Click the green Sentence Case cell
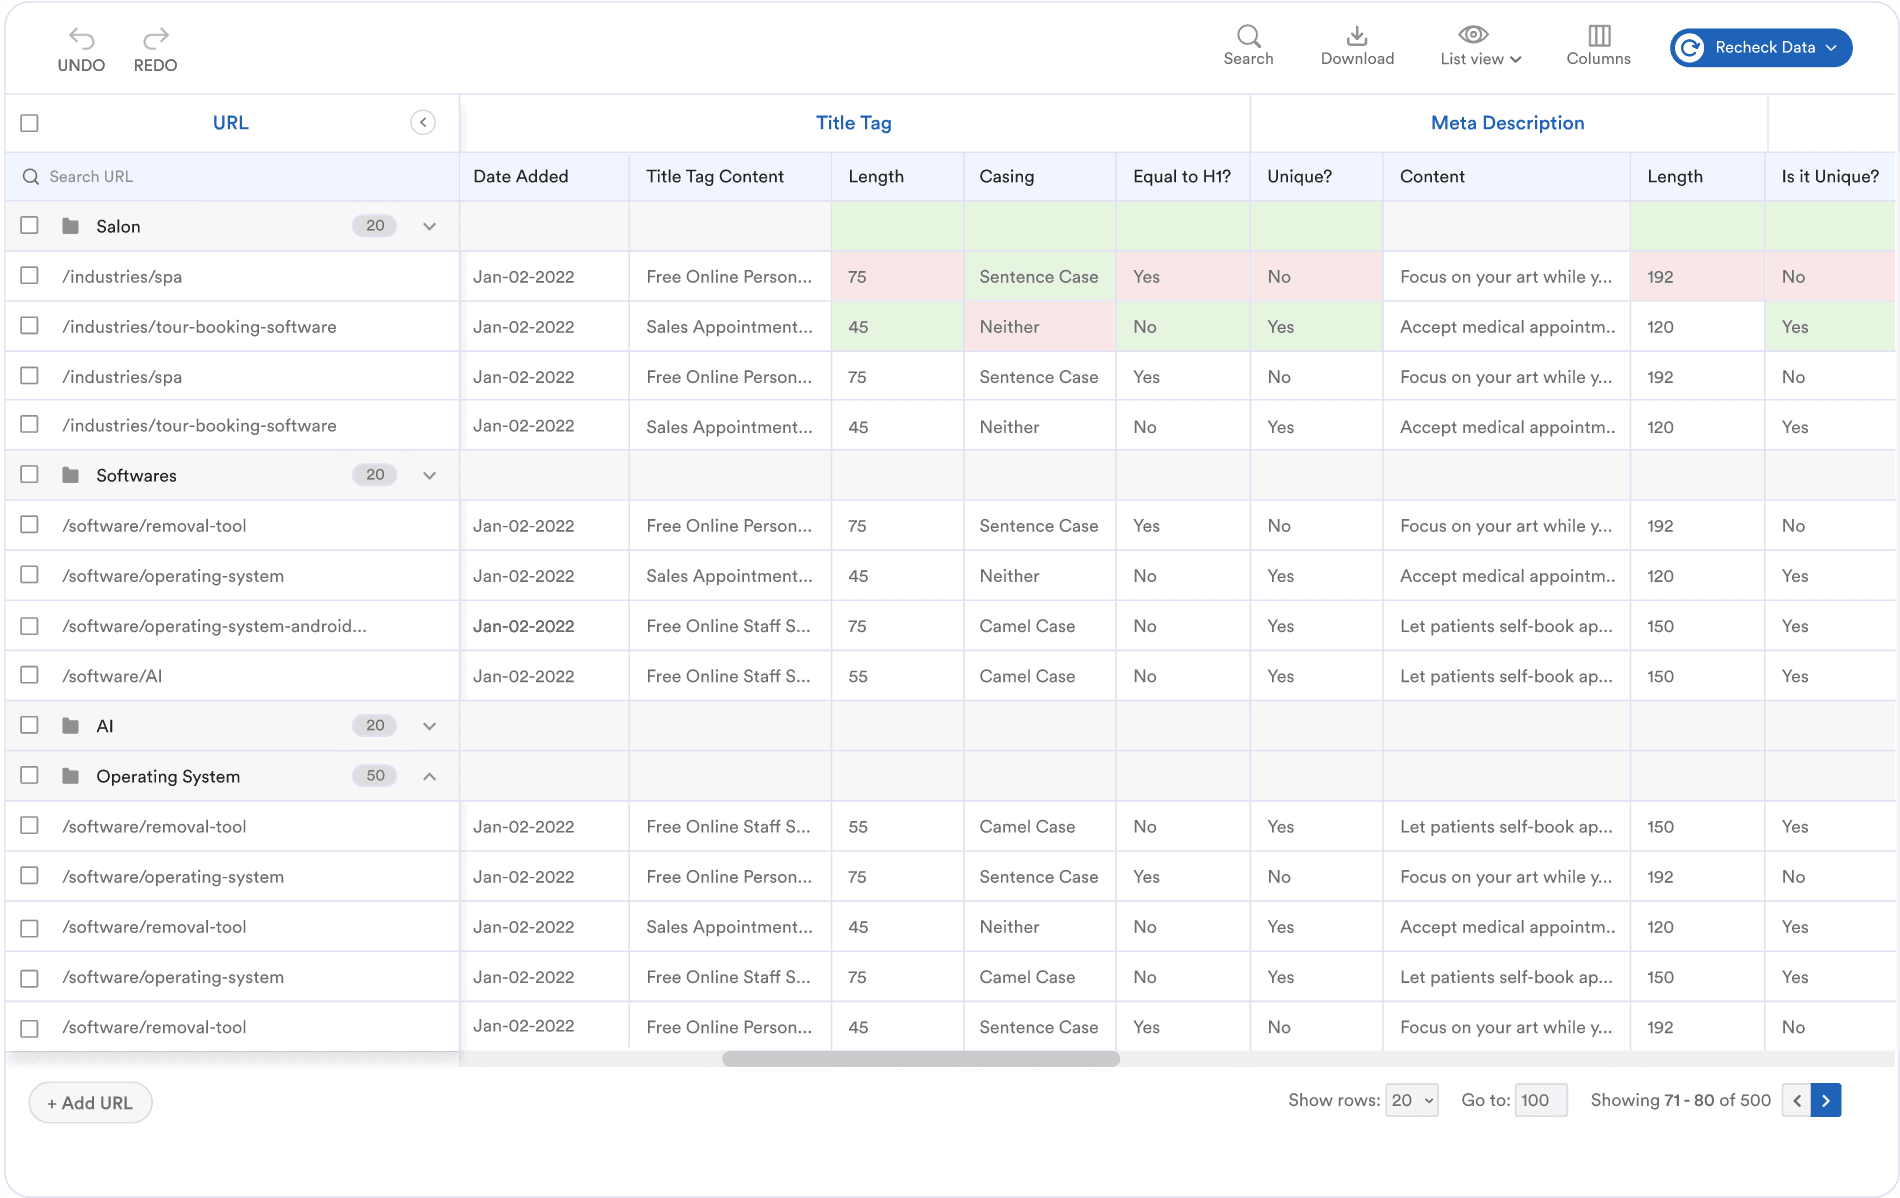 tap(1039, 276)
